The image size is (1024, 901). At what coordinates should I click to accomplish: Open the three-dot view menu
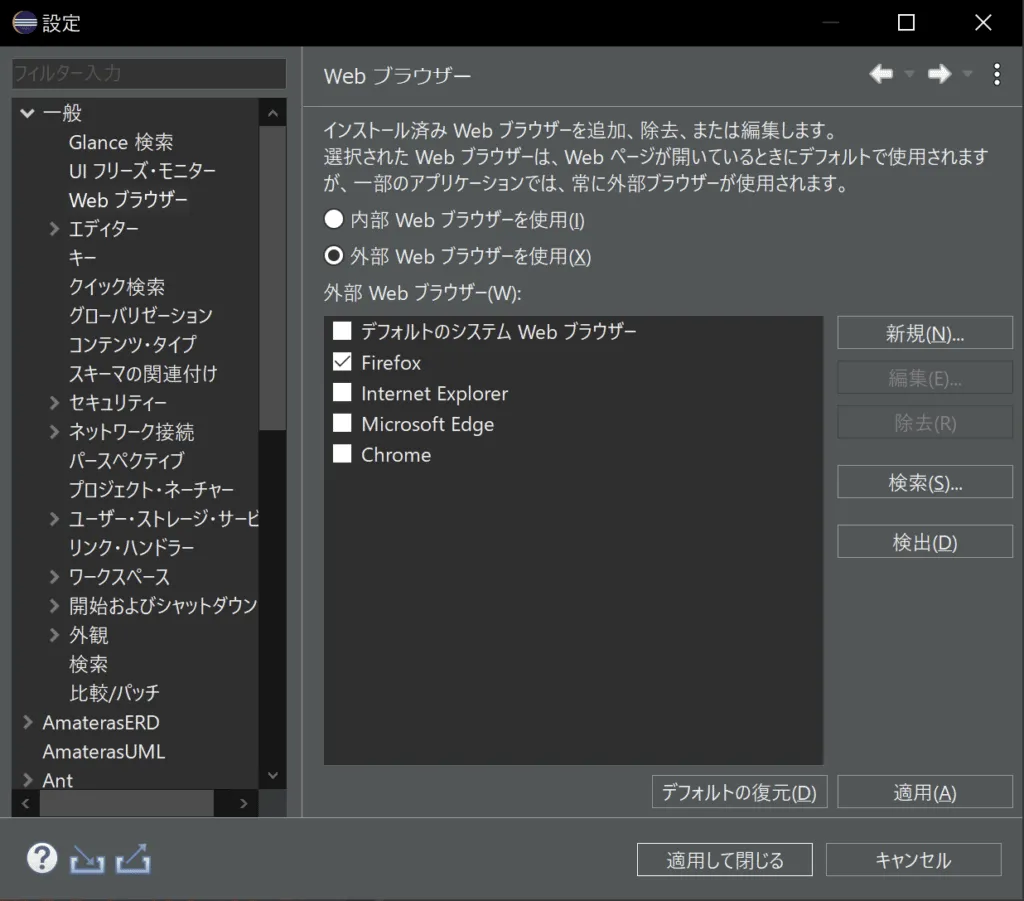997,74
